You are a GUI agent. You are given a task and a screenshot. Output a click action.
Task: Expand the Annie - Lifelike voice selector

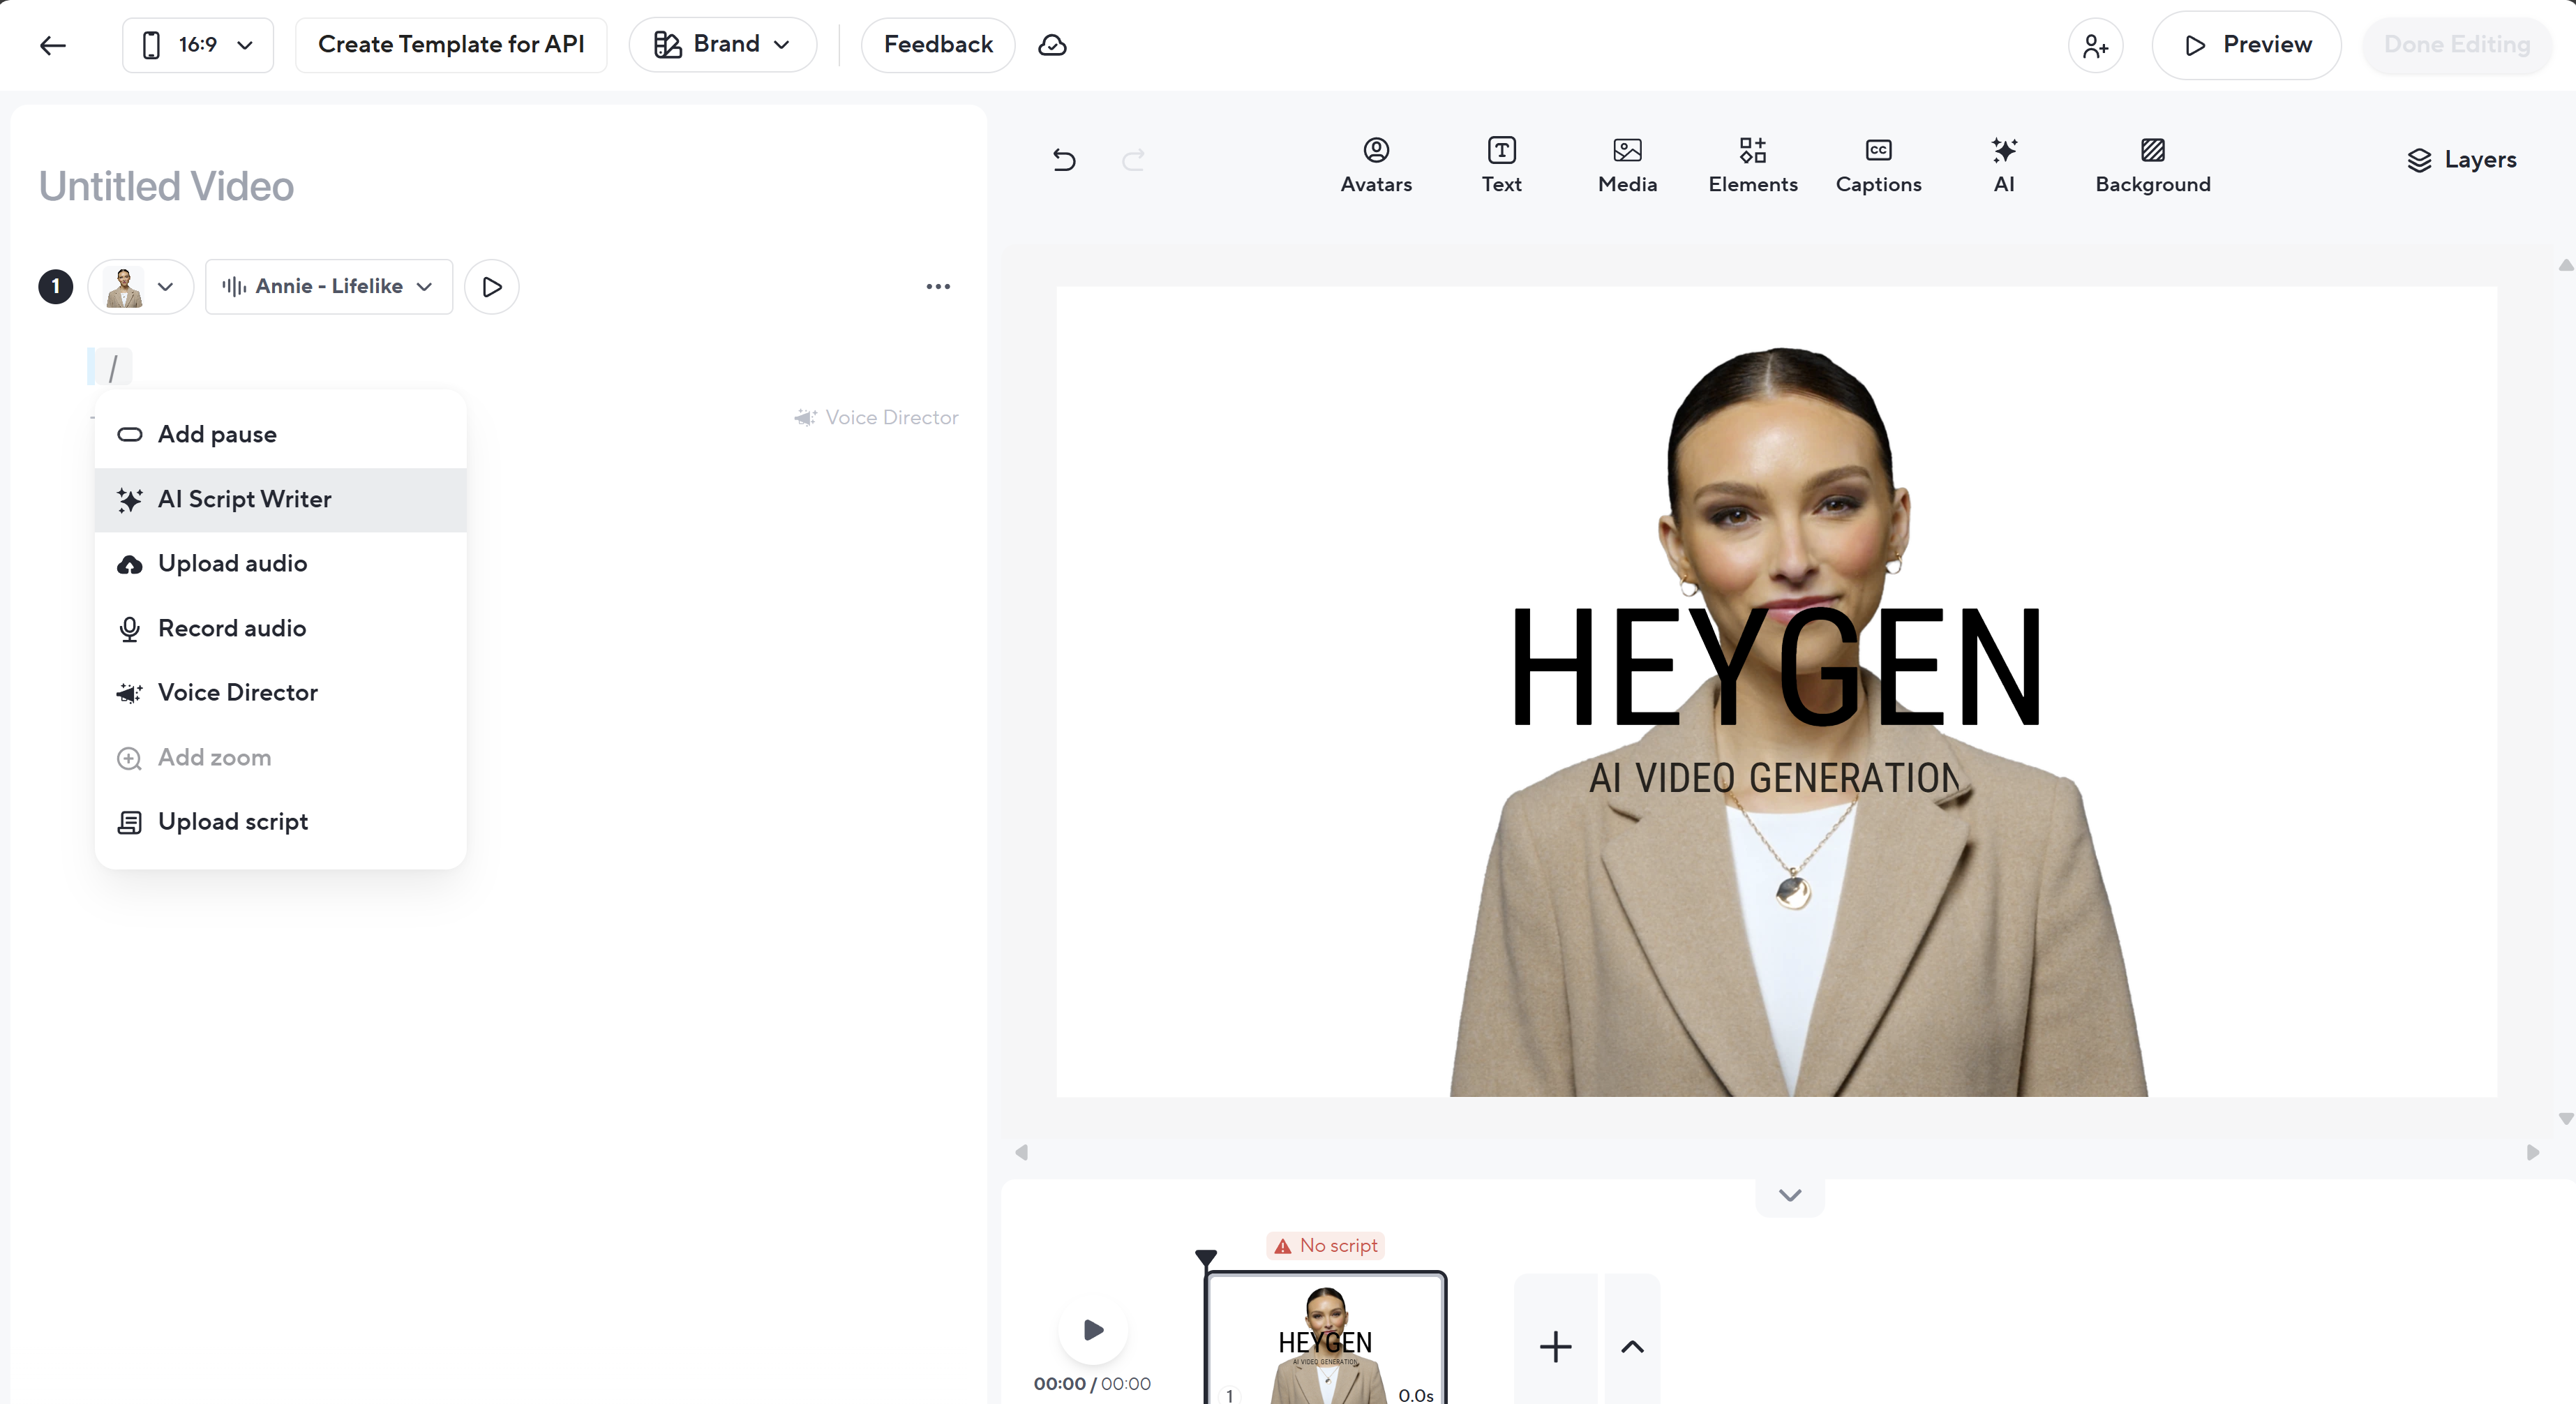[x=328, y=287]
